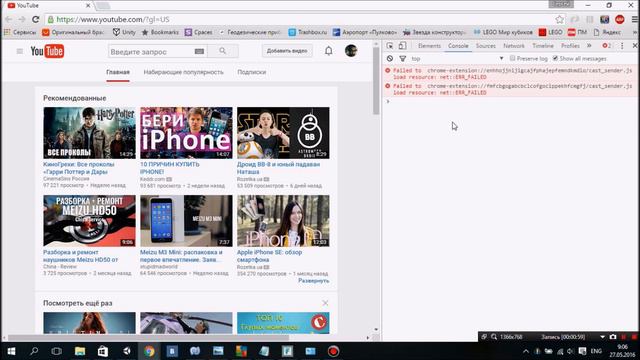Open the recorder bar dropdown arrow

click(x=602, y=337)
